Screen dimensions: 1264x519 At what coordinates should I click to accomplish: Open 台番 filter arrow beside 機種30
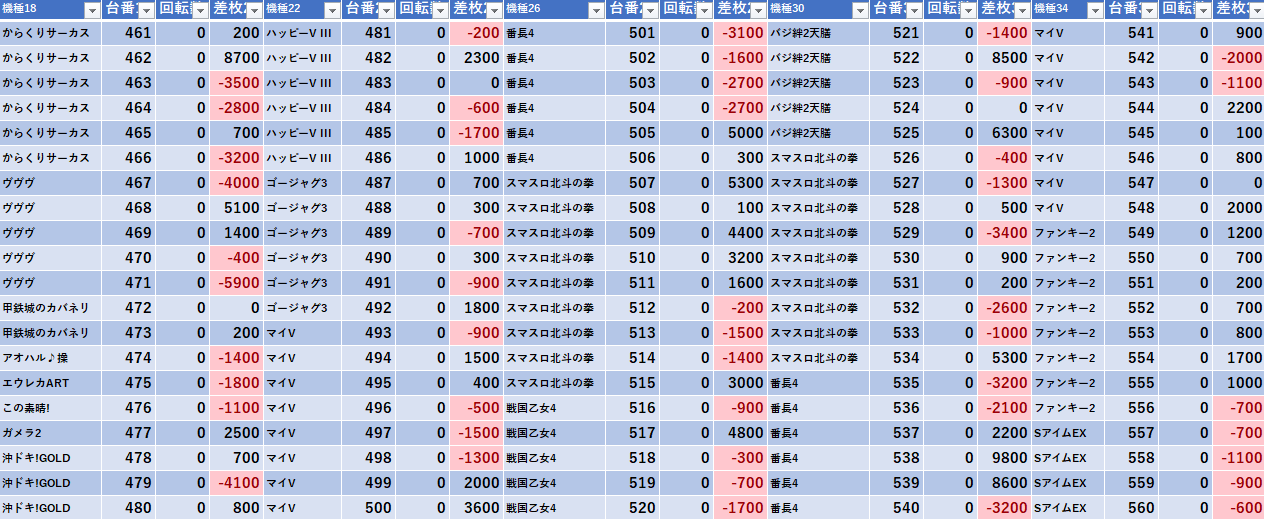coord(914,10)
